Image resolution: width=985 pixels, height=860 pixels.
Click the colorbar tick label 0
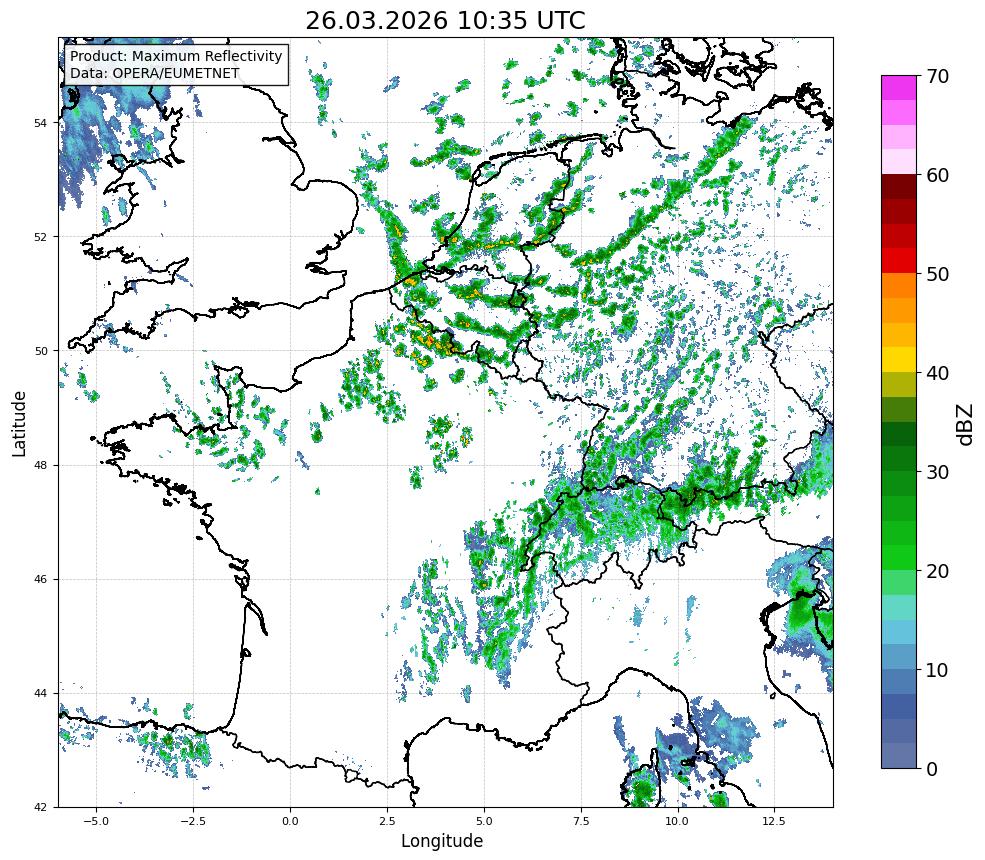pos(932,769)
